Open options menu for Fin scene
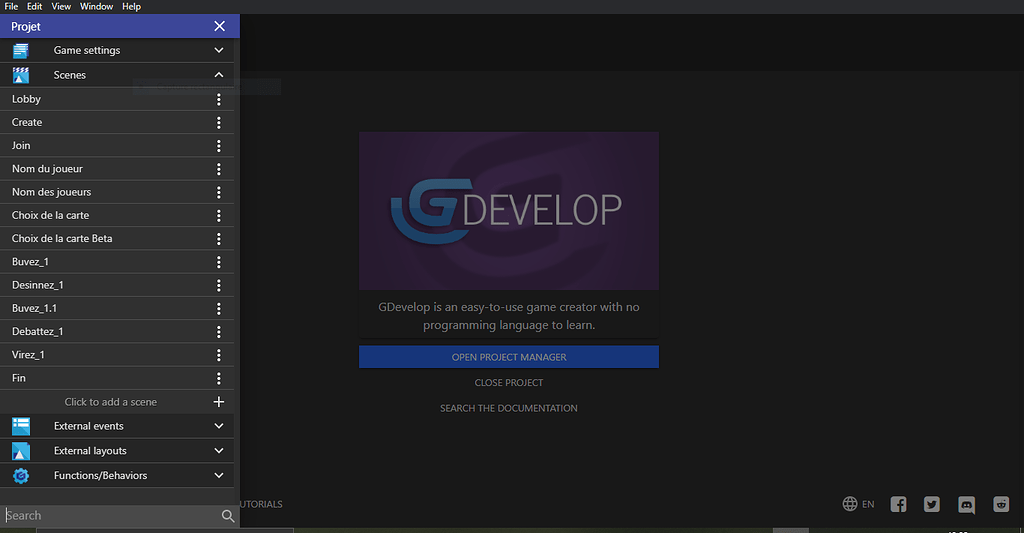1024x533 pixels. pyautogui.click(x=219, y=378)
